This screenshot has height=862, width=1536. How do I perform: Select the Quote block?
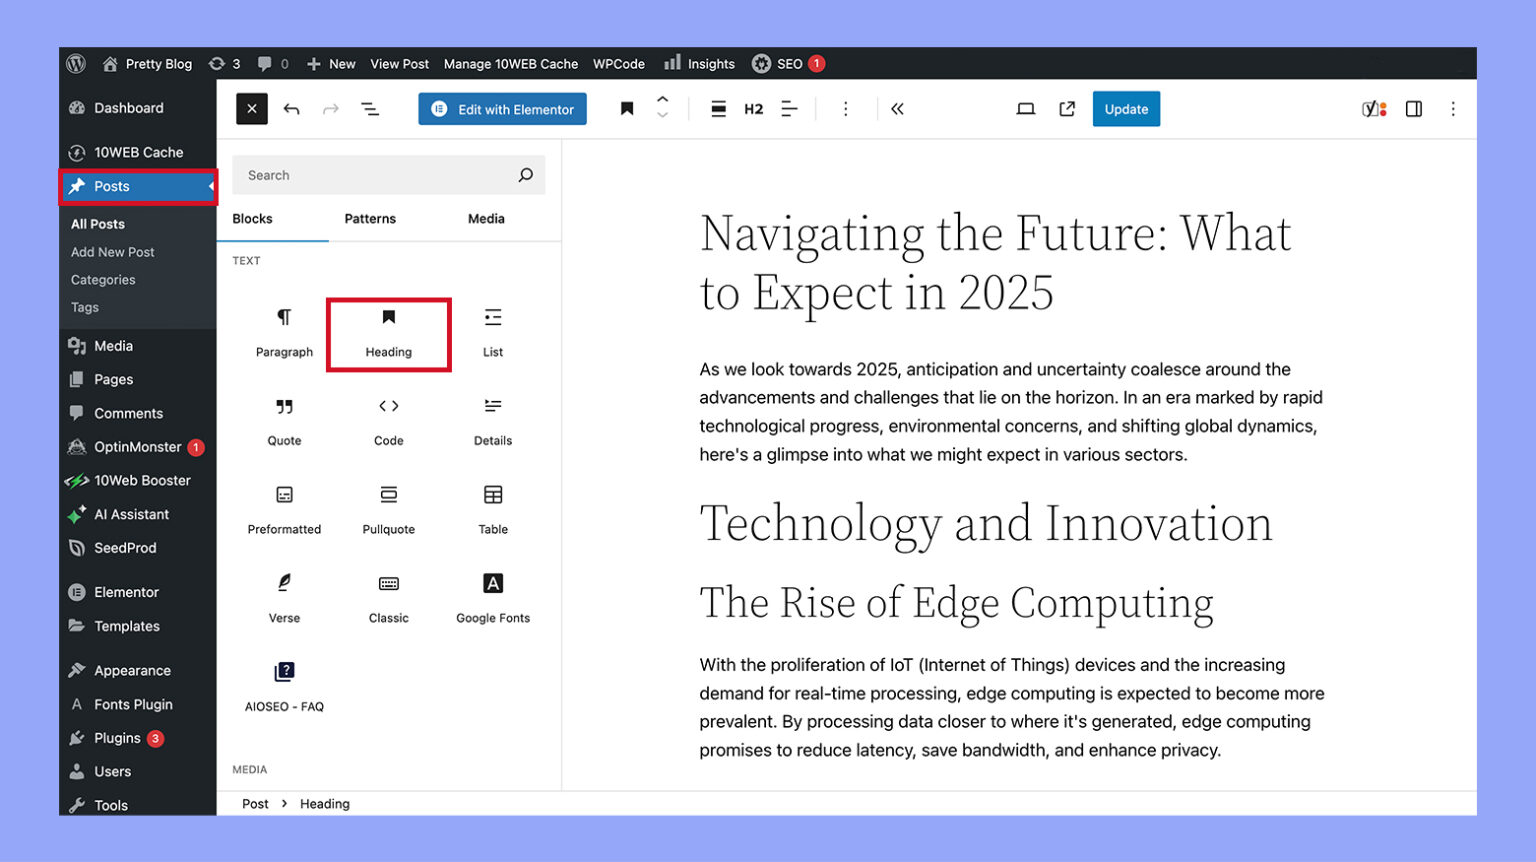tap(284, 420)
